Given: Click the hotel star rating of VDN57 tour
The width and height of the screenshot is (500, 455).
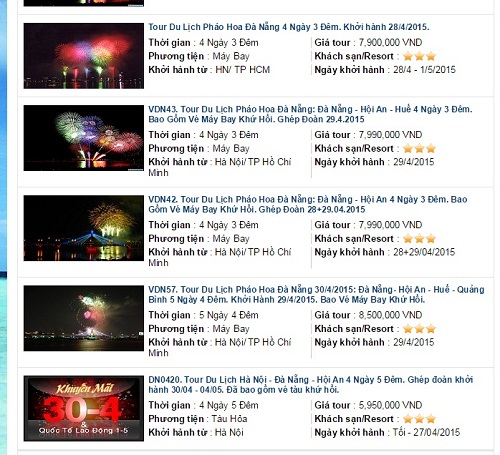Looking at the screenshot, I should 419,329.
